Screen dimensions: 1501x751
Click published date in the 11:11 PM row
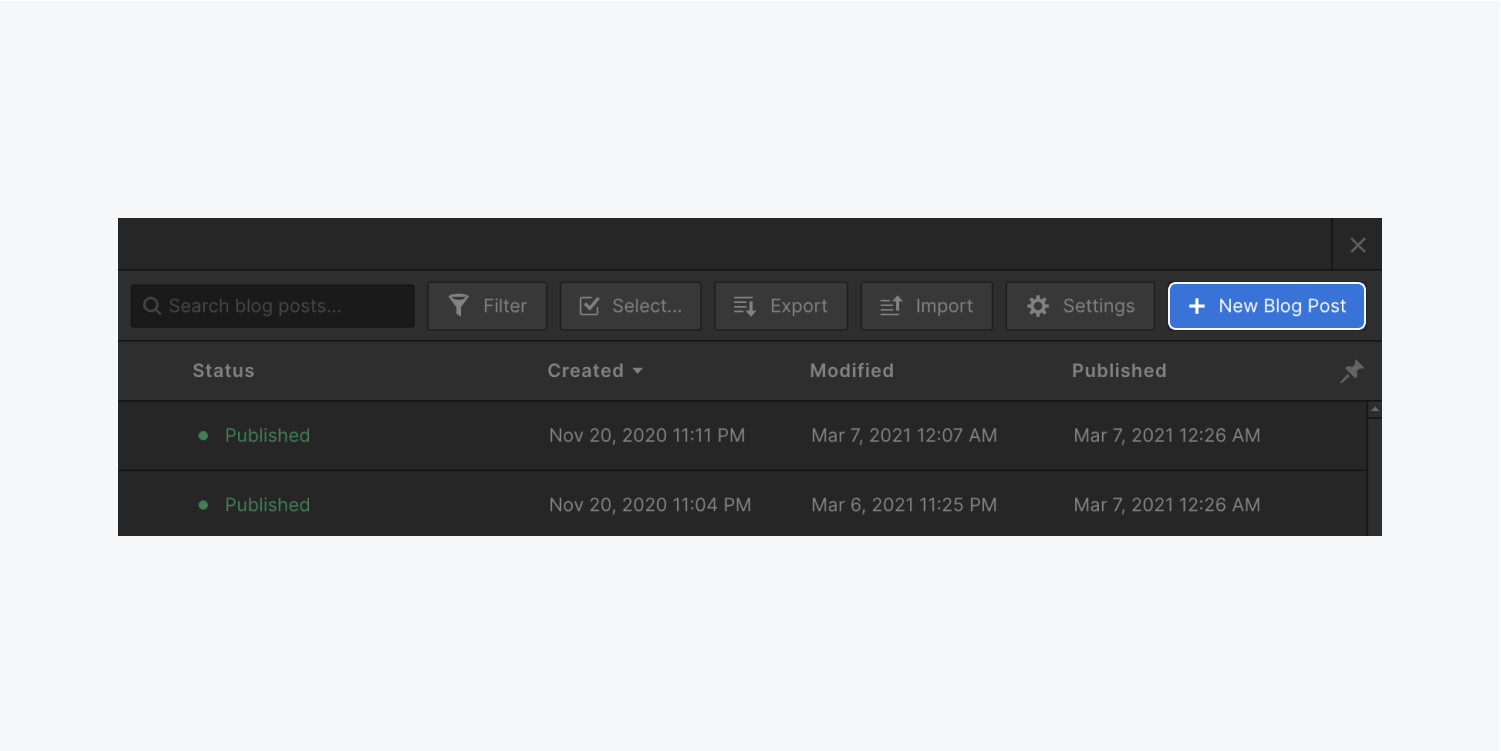coord(1167,435)
